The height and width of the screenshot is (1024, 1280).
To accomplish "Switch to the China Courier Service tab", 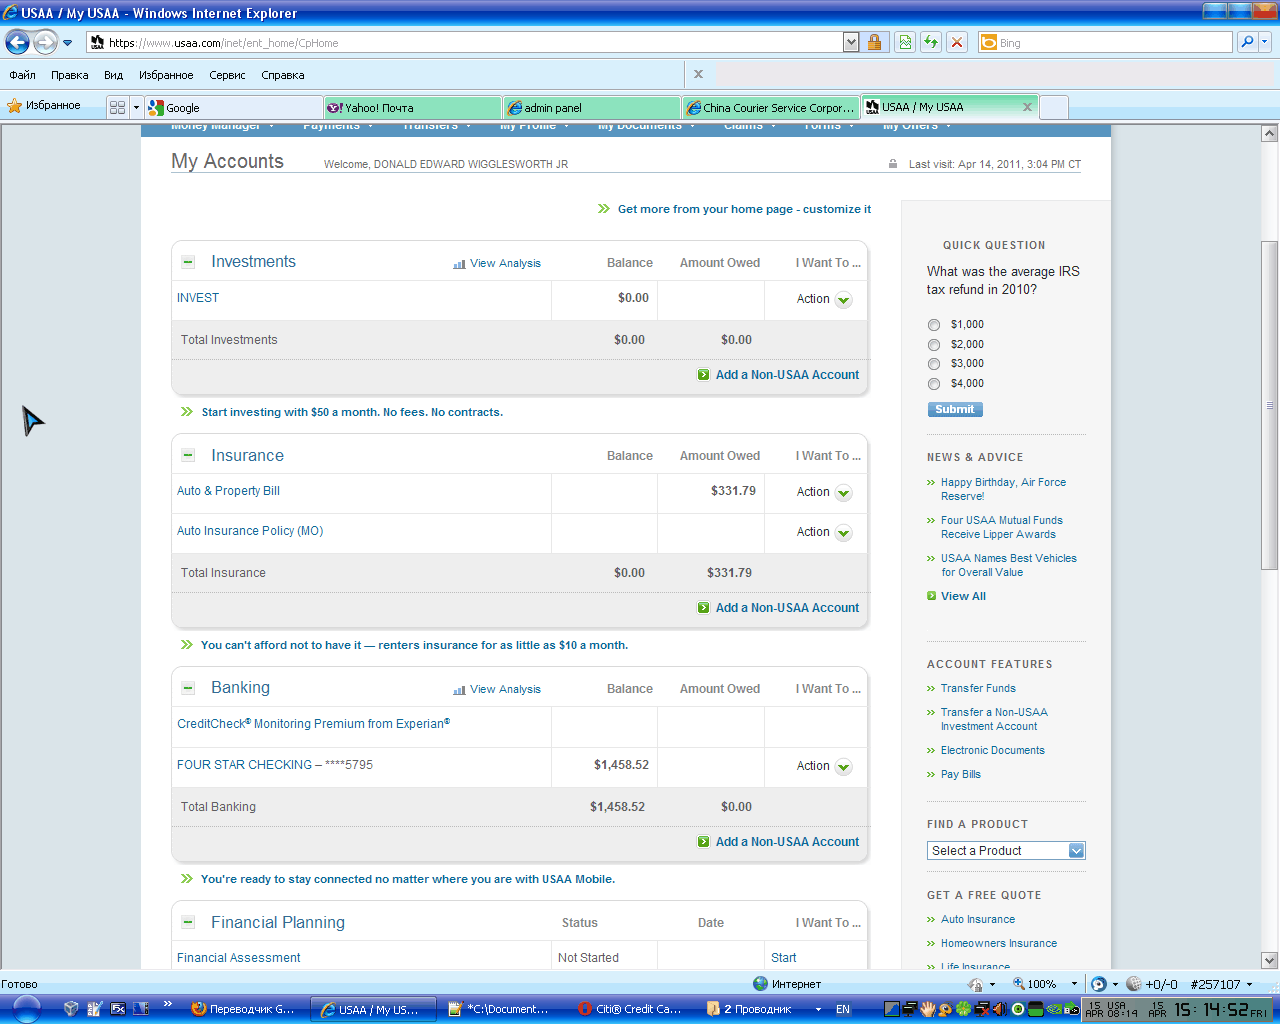I will (771, 107).
